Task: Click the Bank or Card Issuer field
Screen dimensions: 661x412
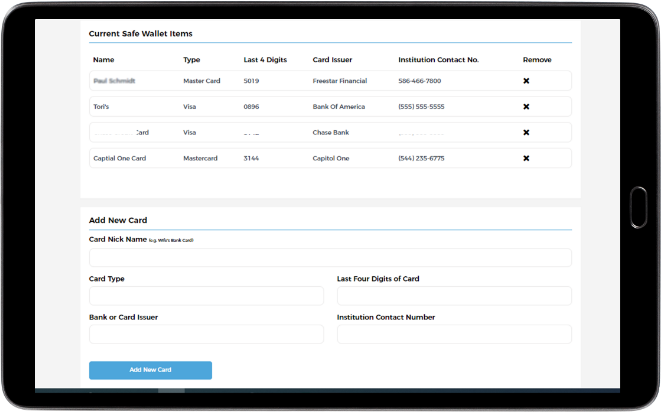Action: tap(206, 334)
